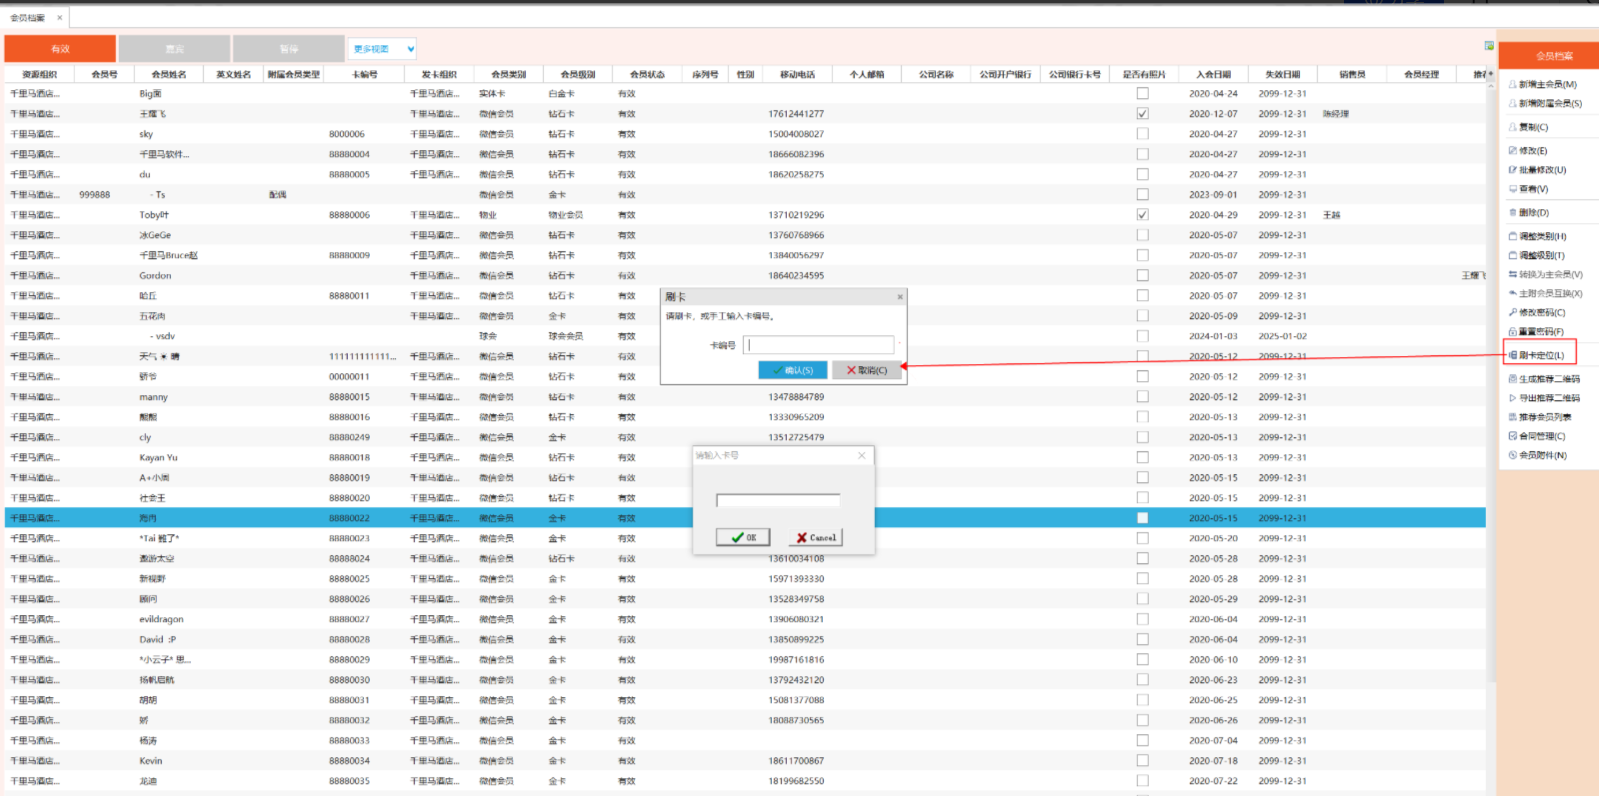Click the grid export icon above the table

click(x=1489, y=46)
